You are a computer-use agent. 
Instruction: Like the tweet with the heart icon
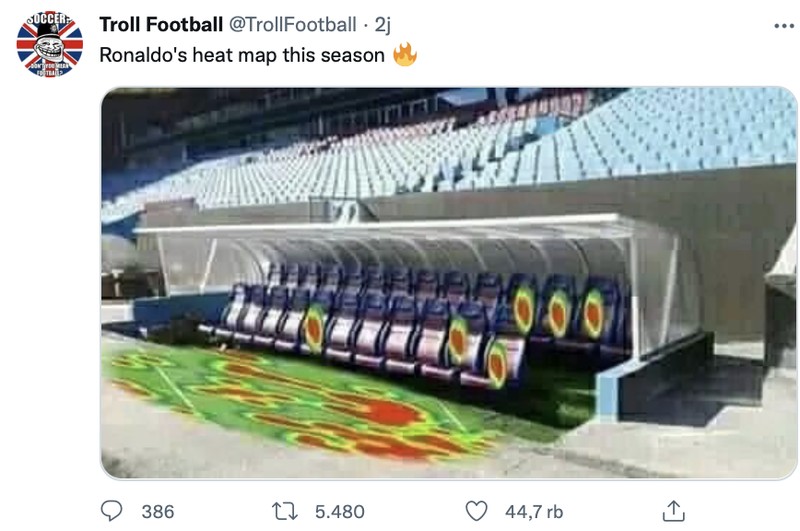click(476, 511)
